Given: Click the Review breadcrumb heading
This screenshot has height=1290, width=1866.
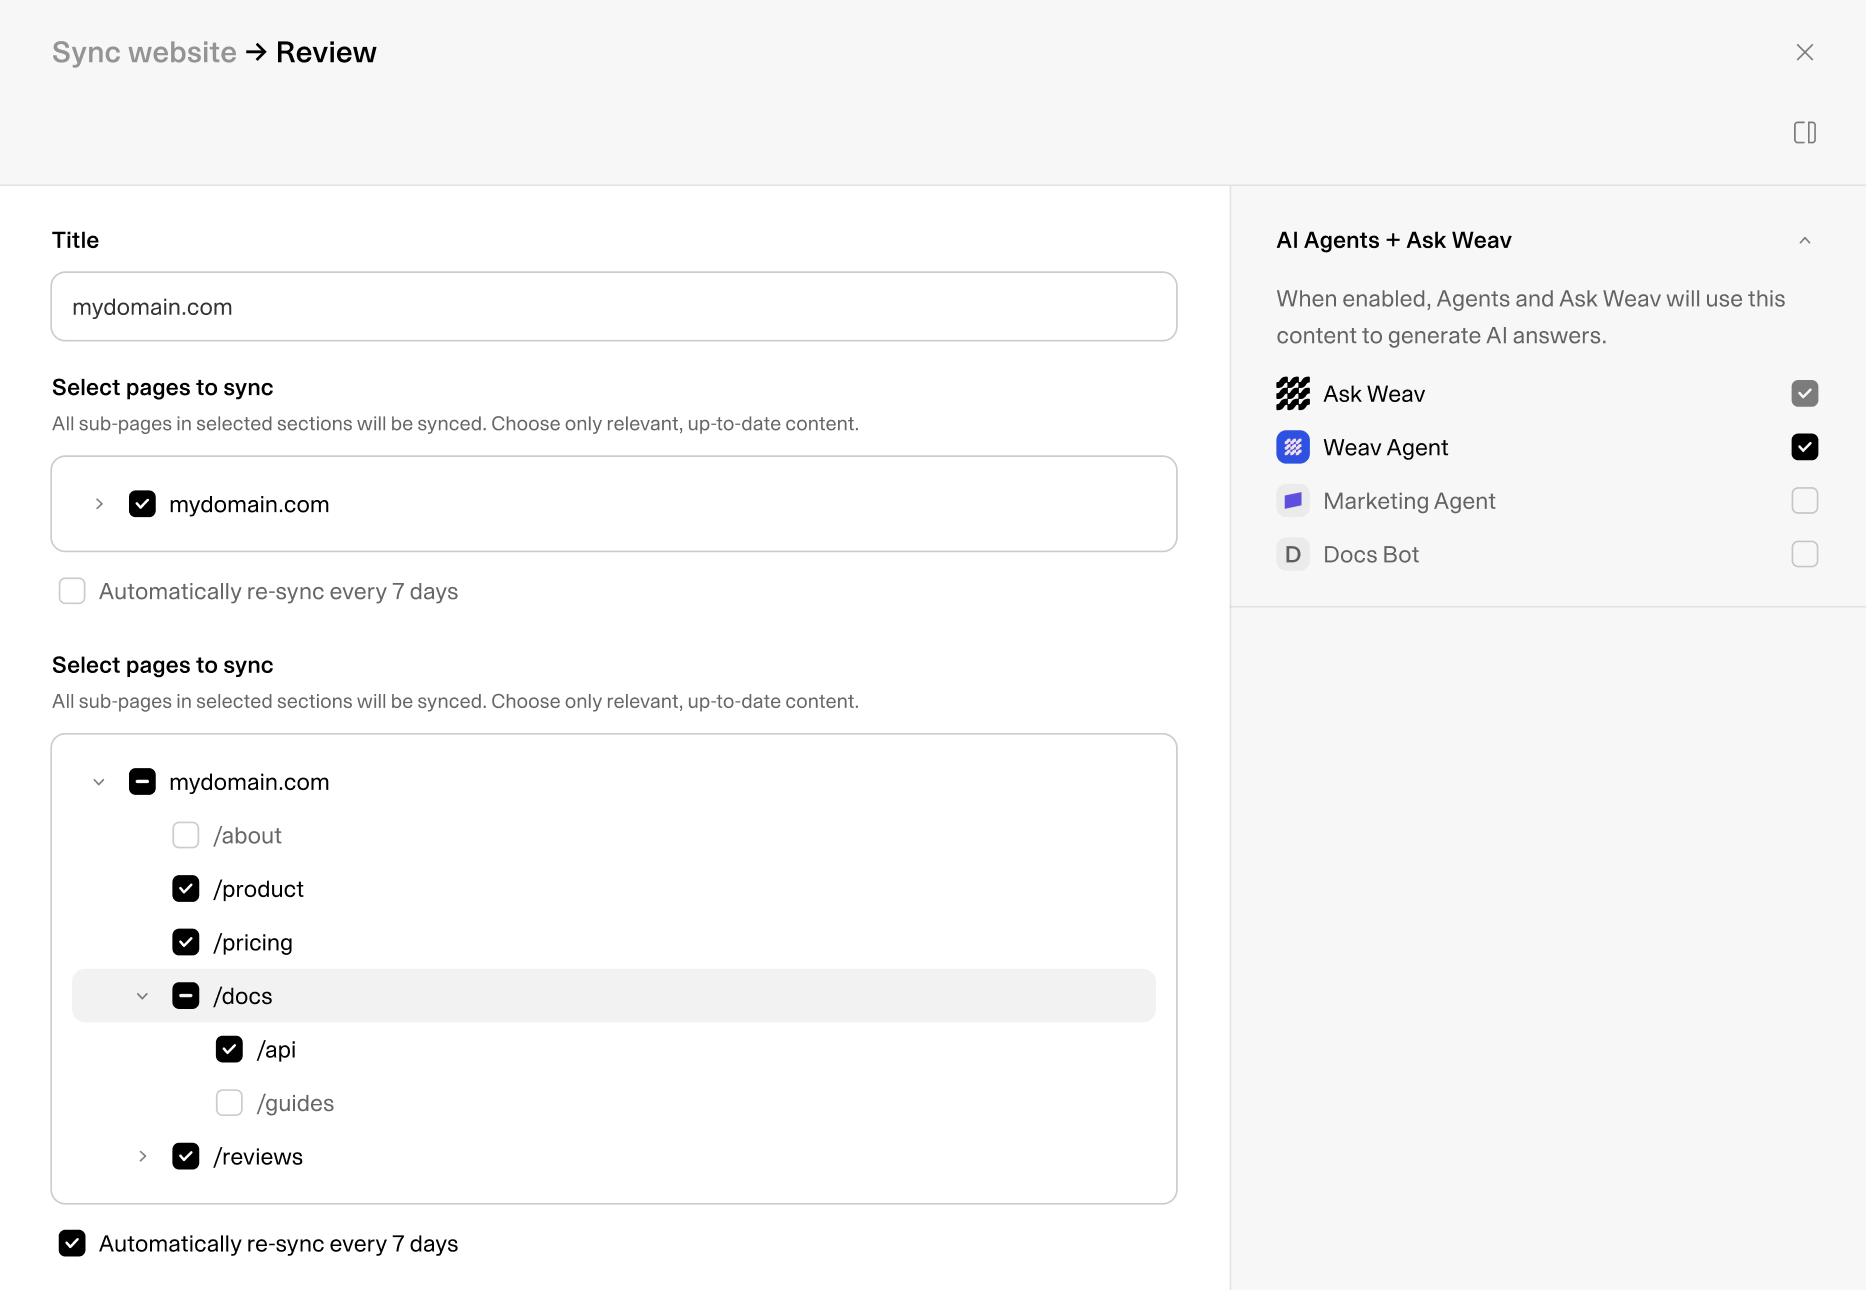Looking at the screenshot, I should tap(326, 52).
